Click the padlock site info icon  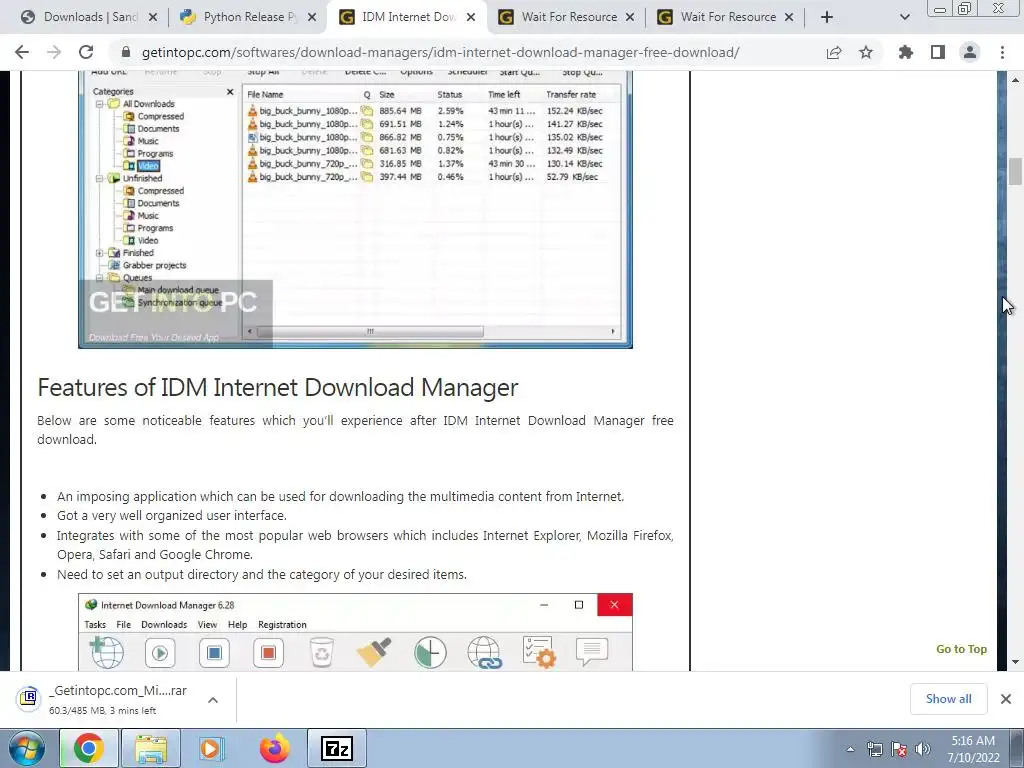(x=126, y=52)
